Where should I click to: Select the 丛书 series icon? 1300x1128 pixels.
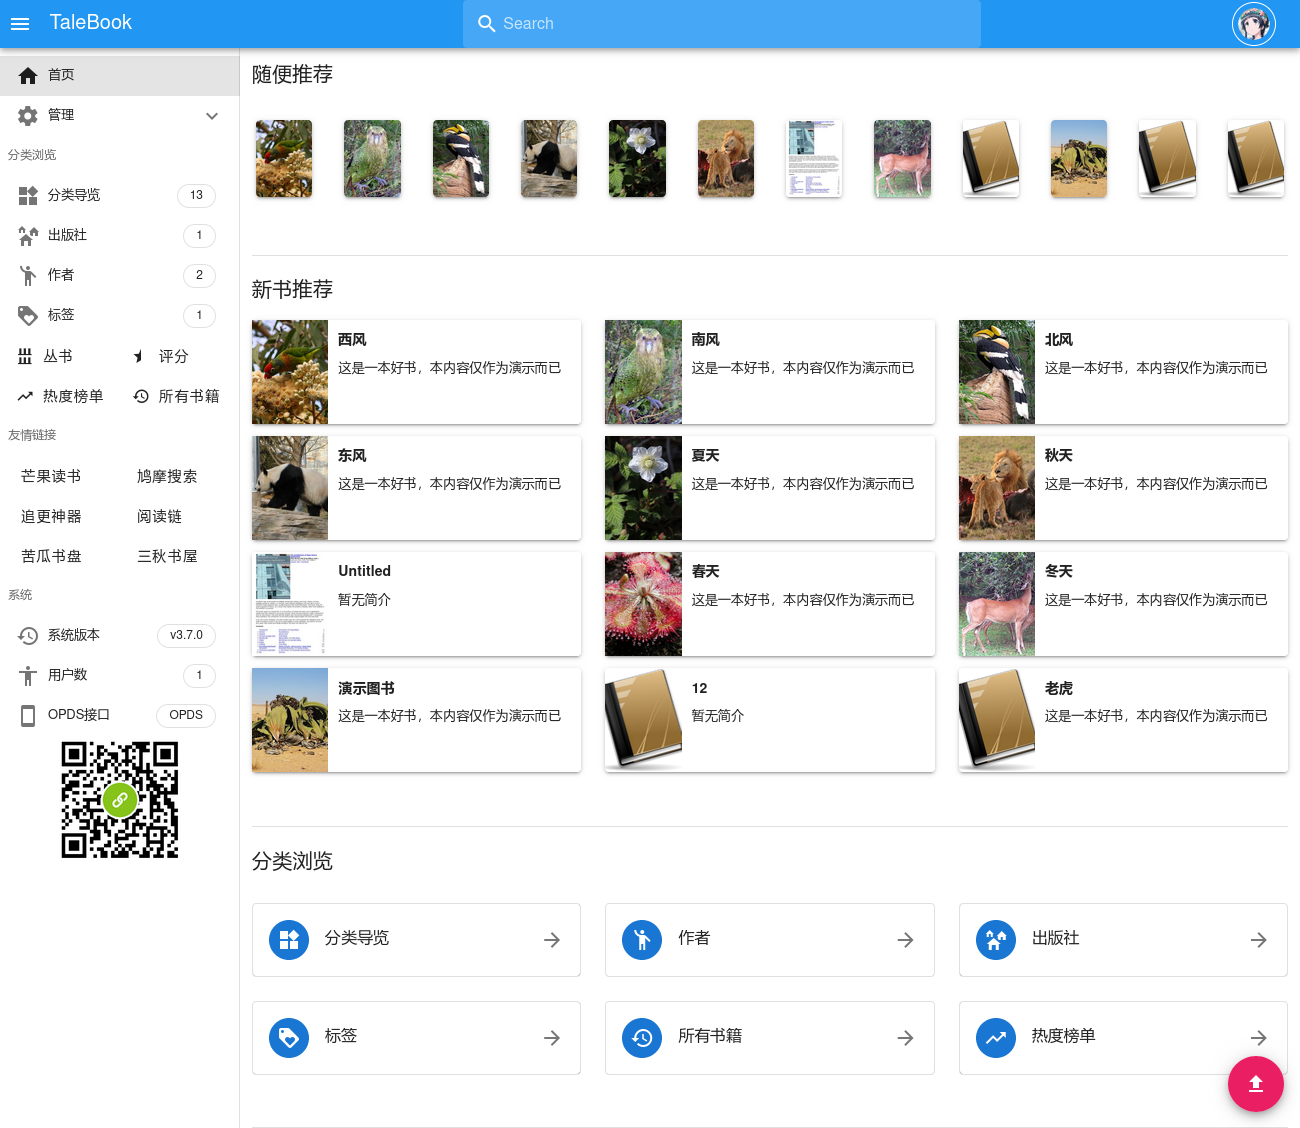point(27,355)
